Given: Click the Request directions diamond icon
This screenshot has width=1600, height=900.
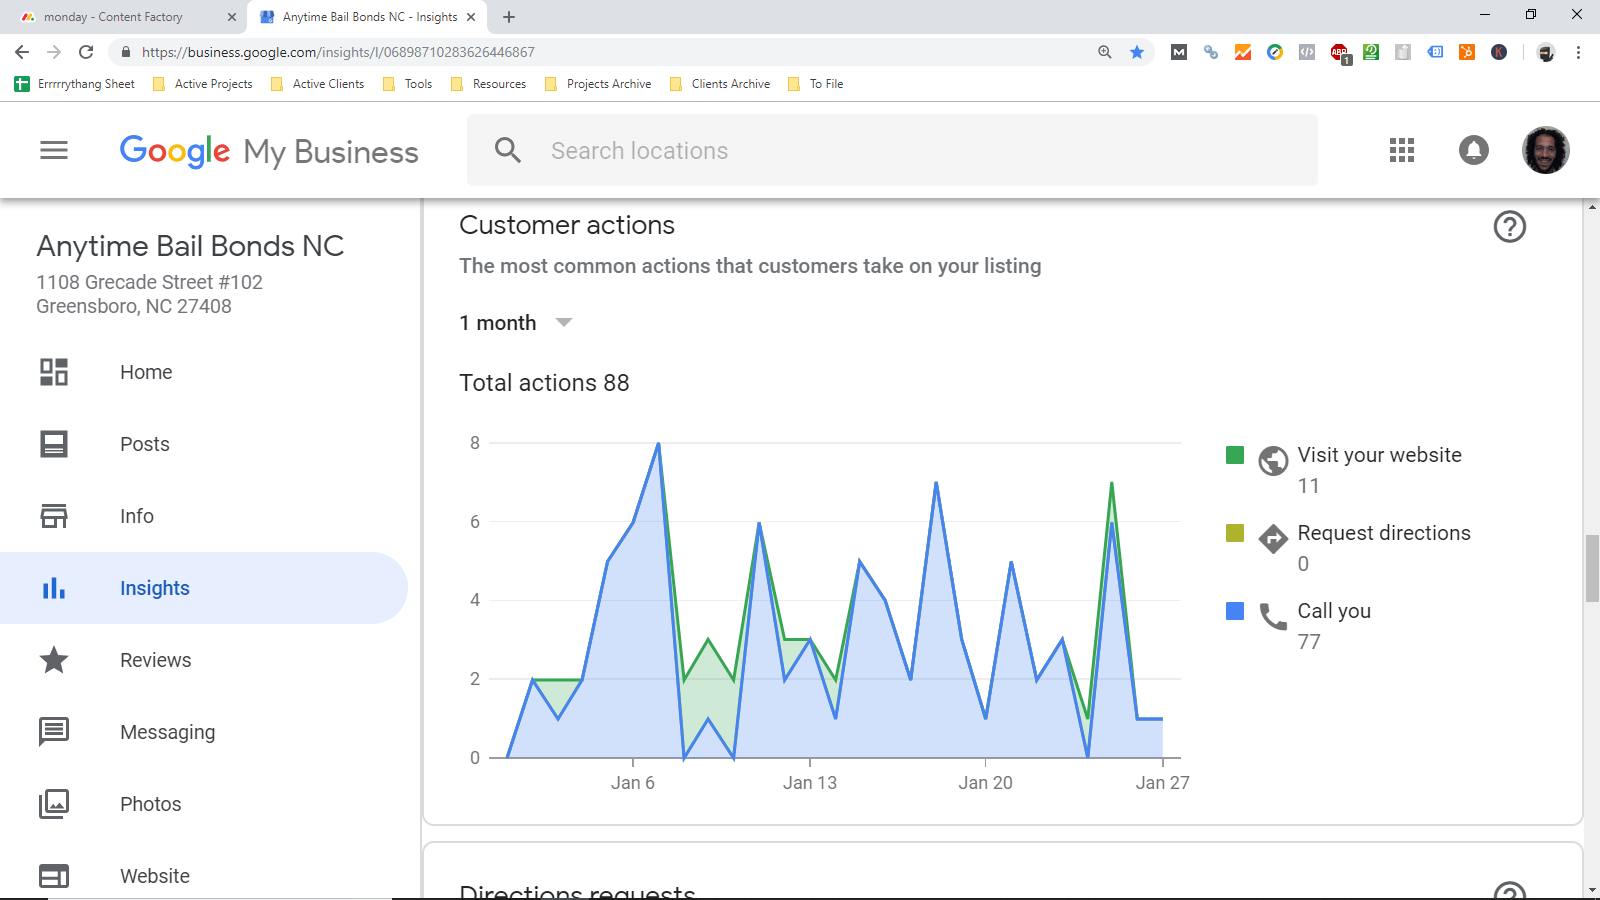Looking at the screenshot, I should 1273,539.
